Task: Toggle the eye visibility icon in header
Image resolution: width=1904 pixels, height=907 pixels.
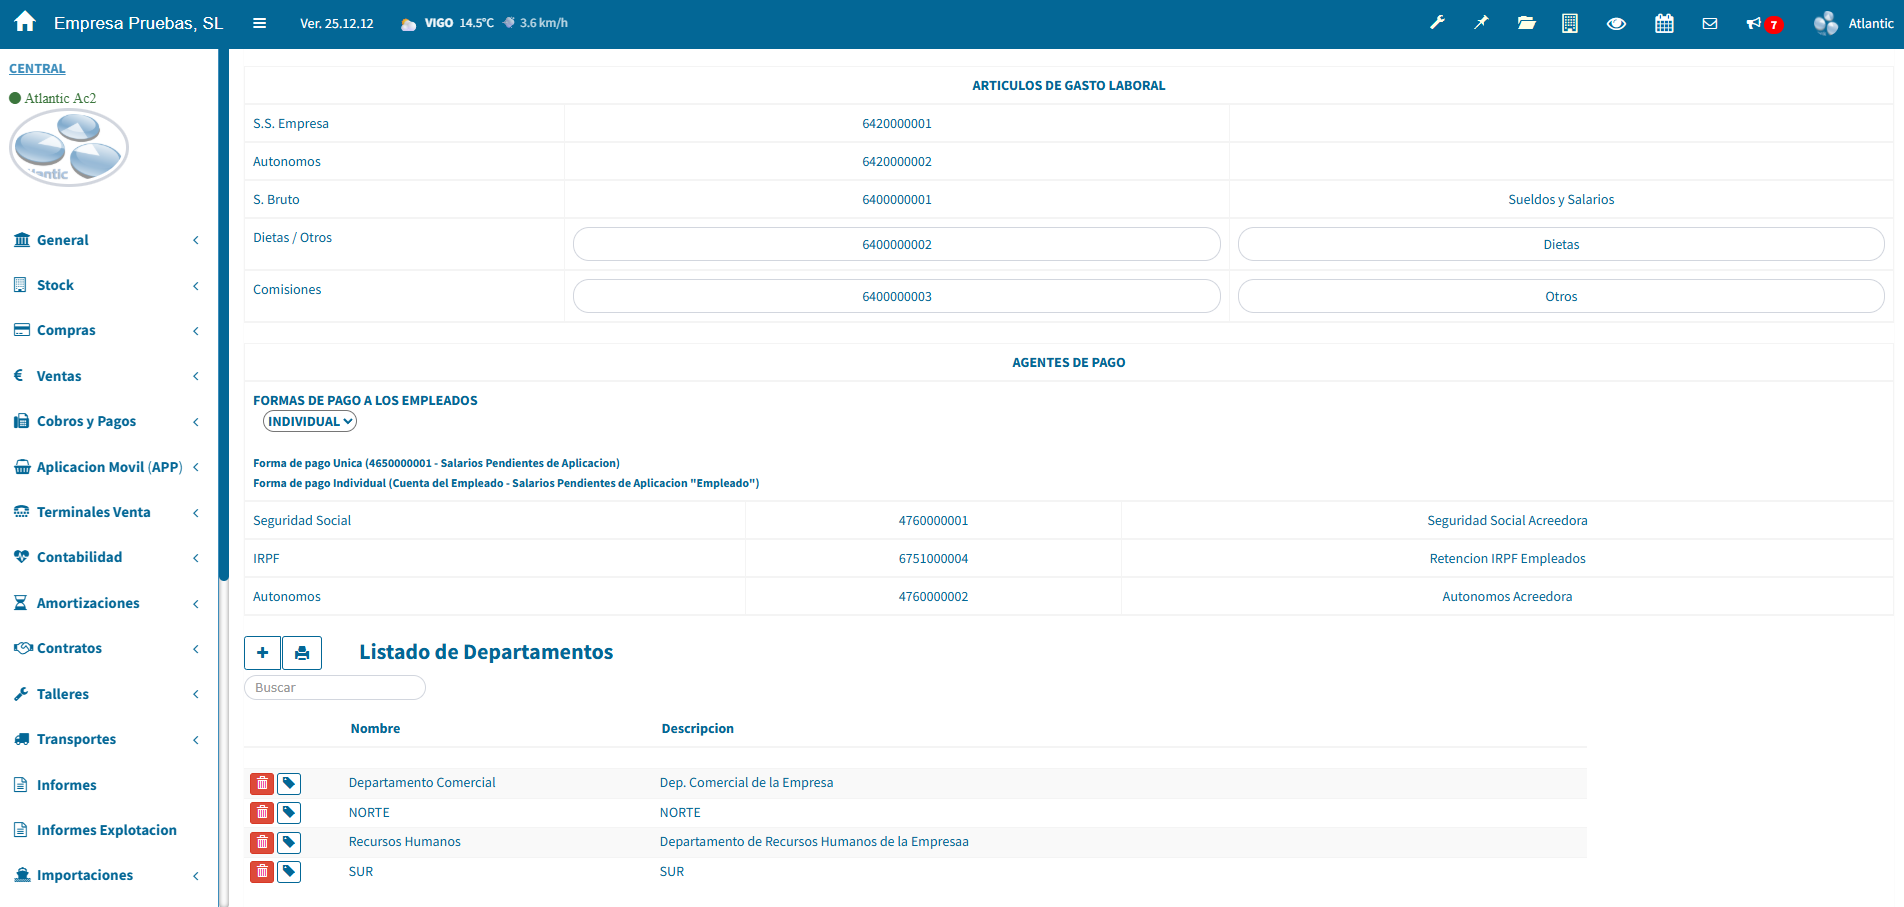Action: [1616, 23]
